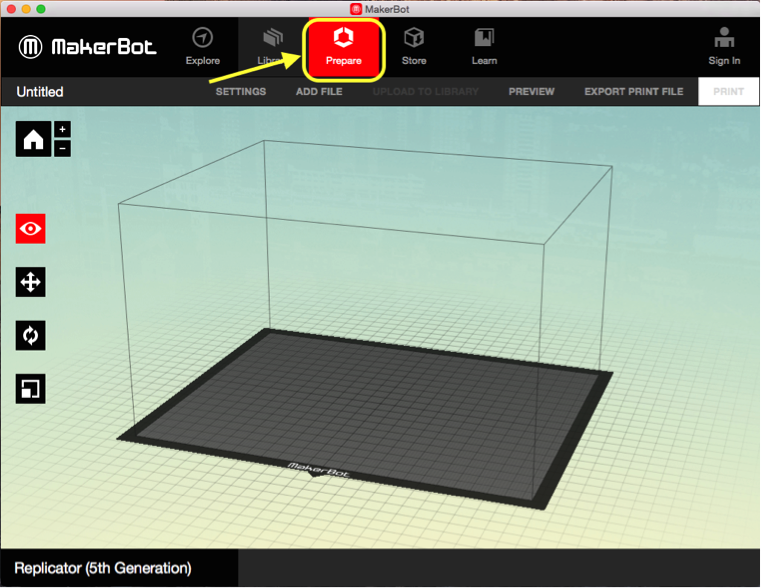Viewport: 761px width, 588px height.
Task: Open the Store tab
Action: (414, 47)
